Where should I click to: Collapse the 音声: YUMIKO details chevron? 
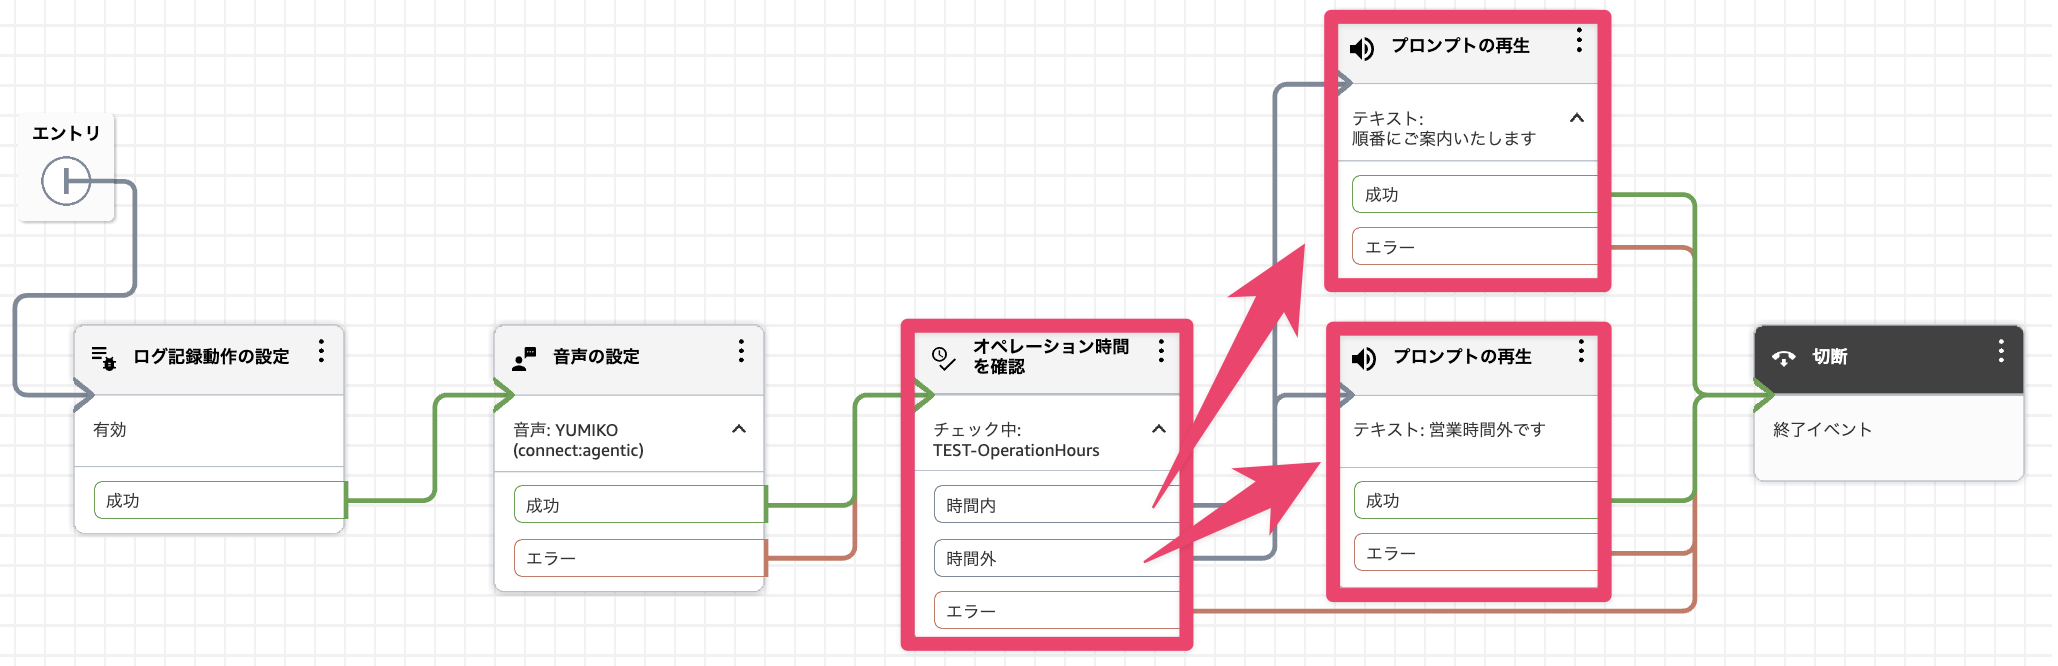point(739,429)
